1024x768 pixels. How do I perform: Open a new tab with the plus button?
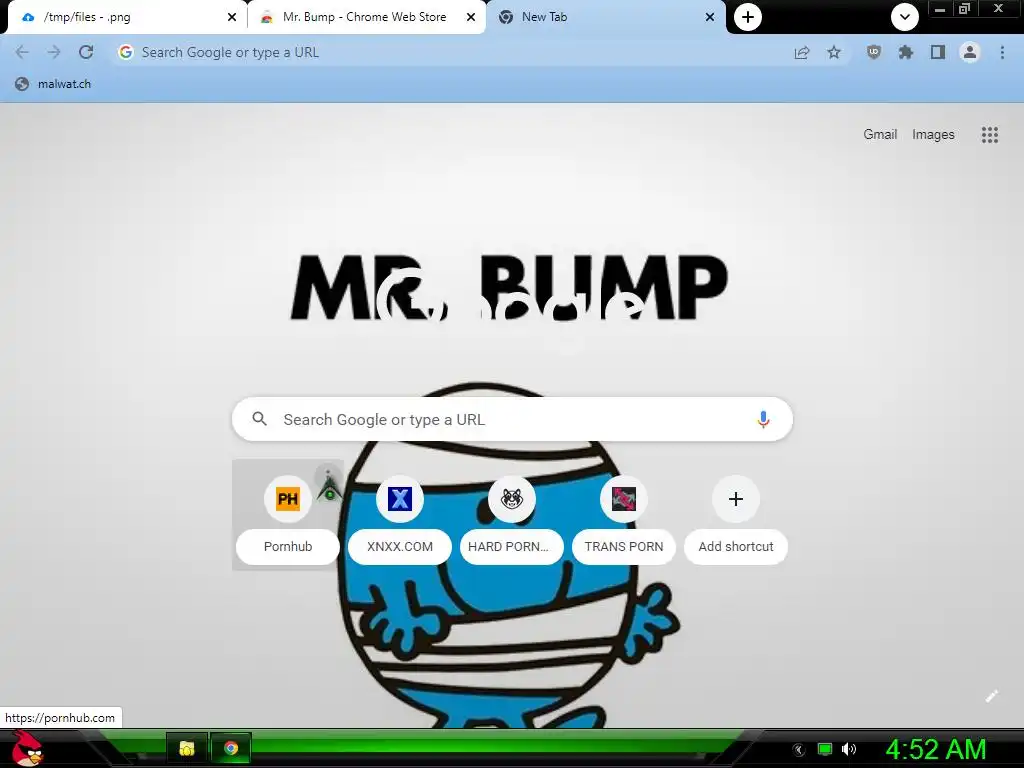click(x=748, y=17)
